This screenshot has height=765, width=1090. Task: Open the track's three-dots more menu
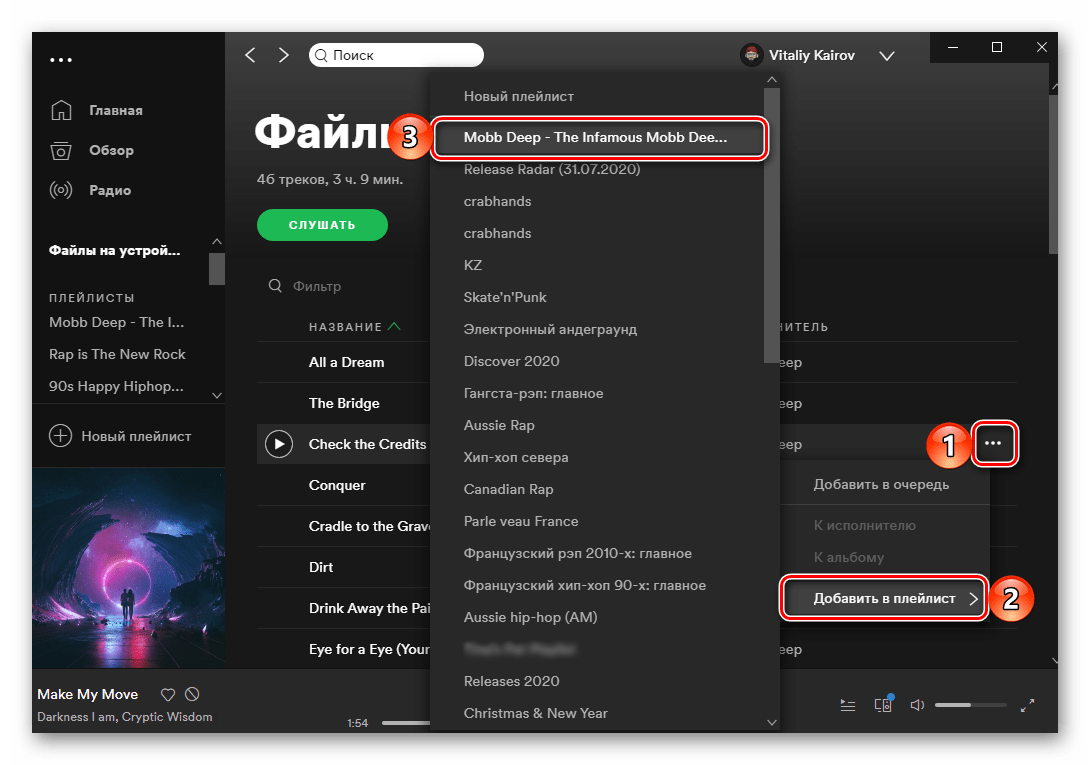click(993, 443)
